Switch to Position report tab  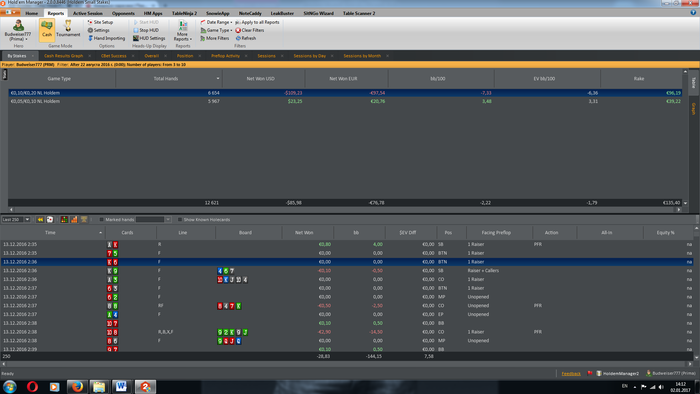click(x=185, y=56)
